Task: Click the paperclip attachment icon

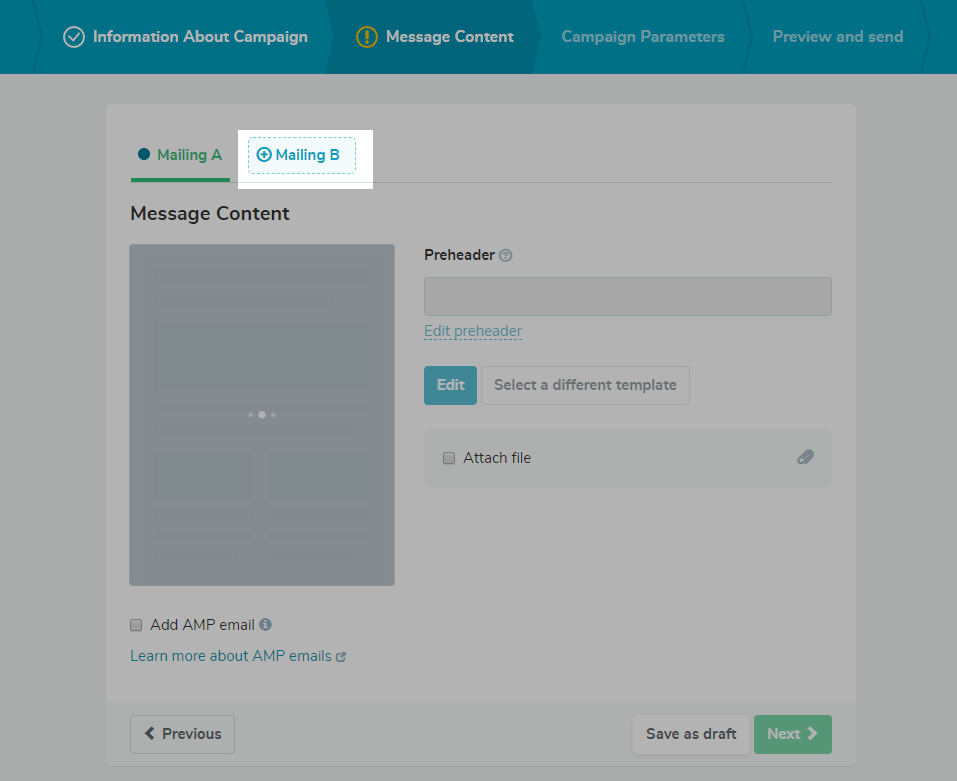Action: click(x=805, y=457)
